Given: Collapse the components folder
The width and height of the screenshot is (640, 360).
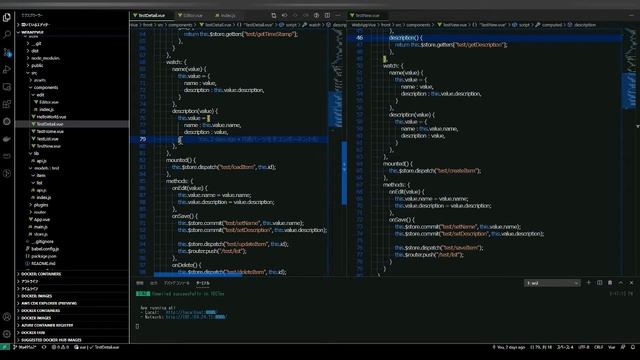Looking at the screenshot, I should 46,87.
